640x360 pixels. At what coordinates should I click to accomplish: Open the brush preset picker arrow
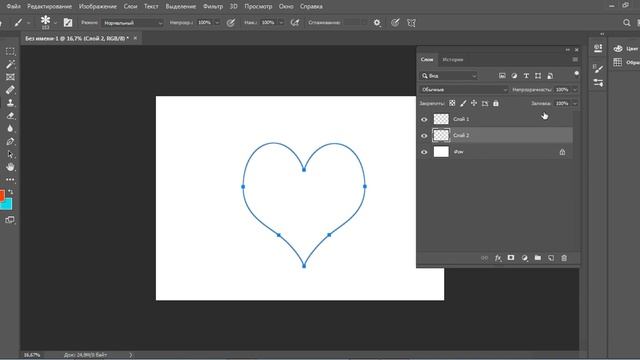coord(55,23)
